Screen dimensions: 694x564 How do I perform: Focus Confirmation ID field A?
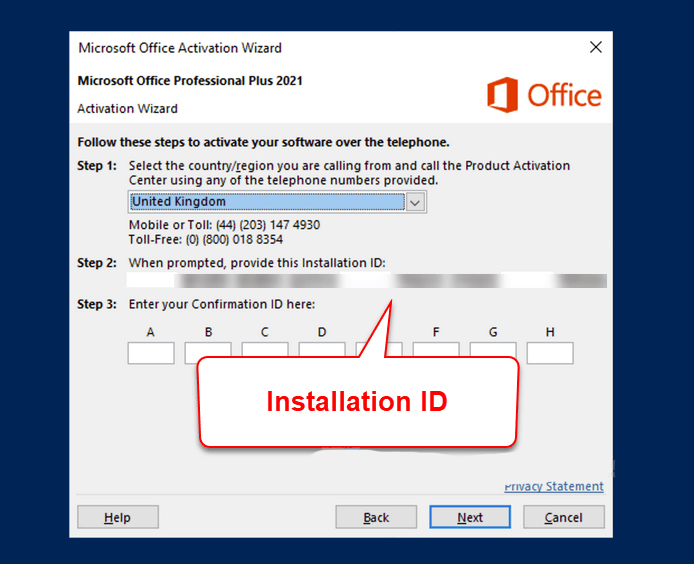tap(151, 353)
